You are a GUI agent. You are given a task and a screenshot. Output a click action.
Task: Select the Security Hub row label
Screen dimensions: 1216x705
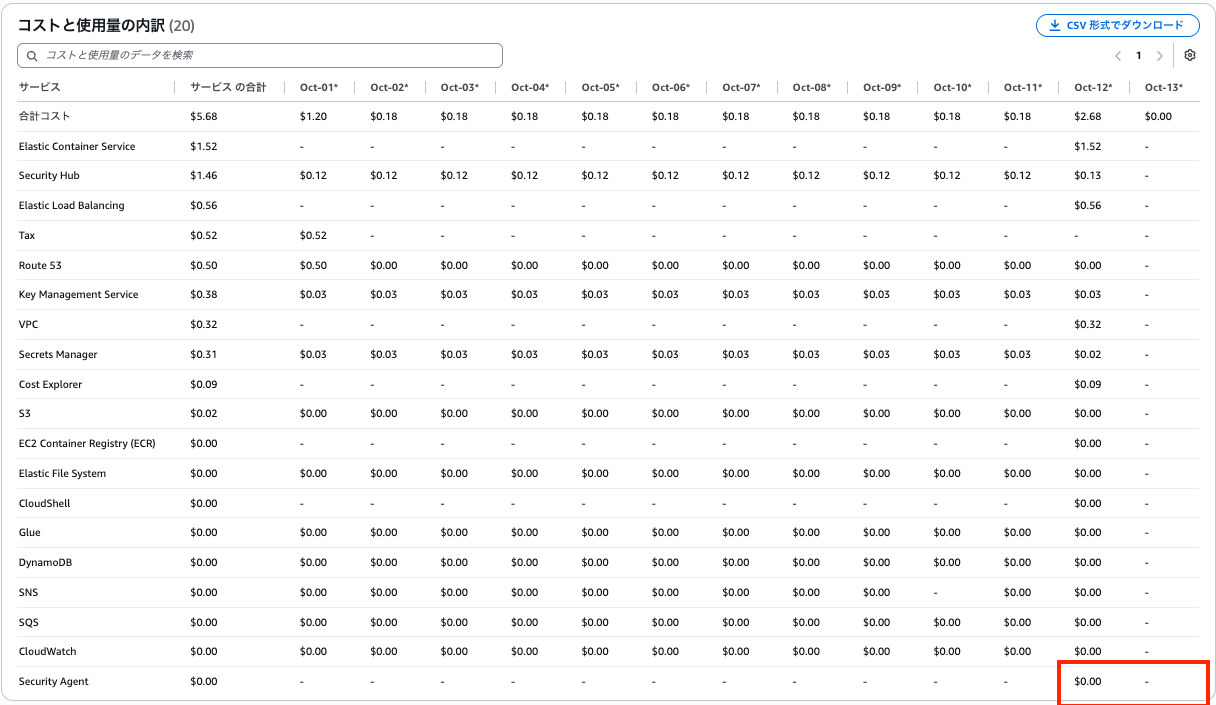(49, 176)
